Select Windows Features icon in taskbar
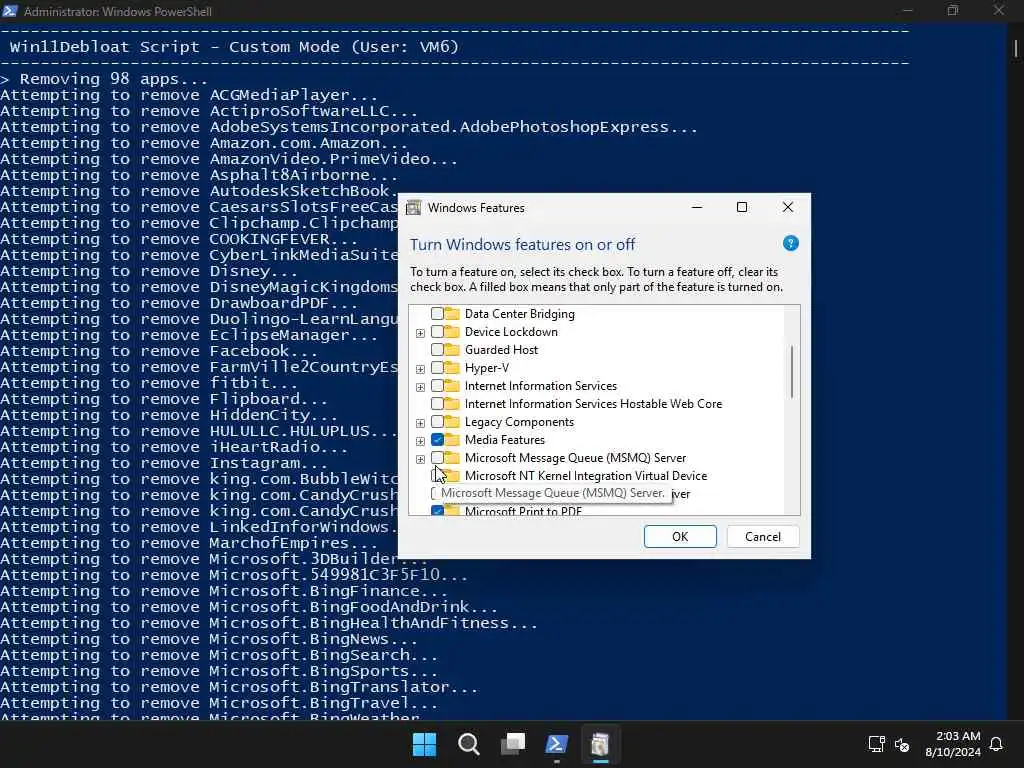The image size is (1024, 768). 600,744
